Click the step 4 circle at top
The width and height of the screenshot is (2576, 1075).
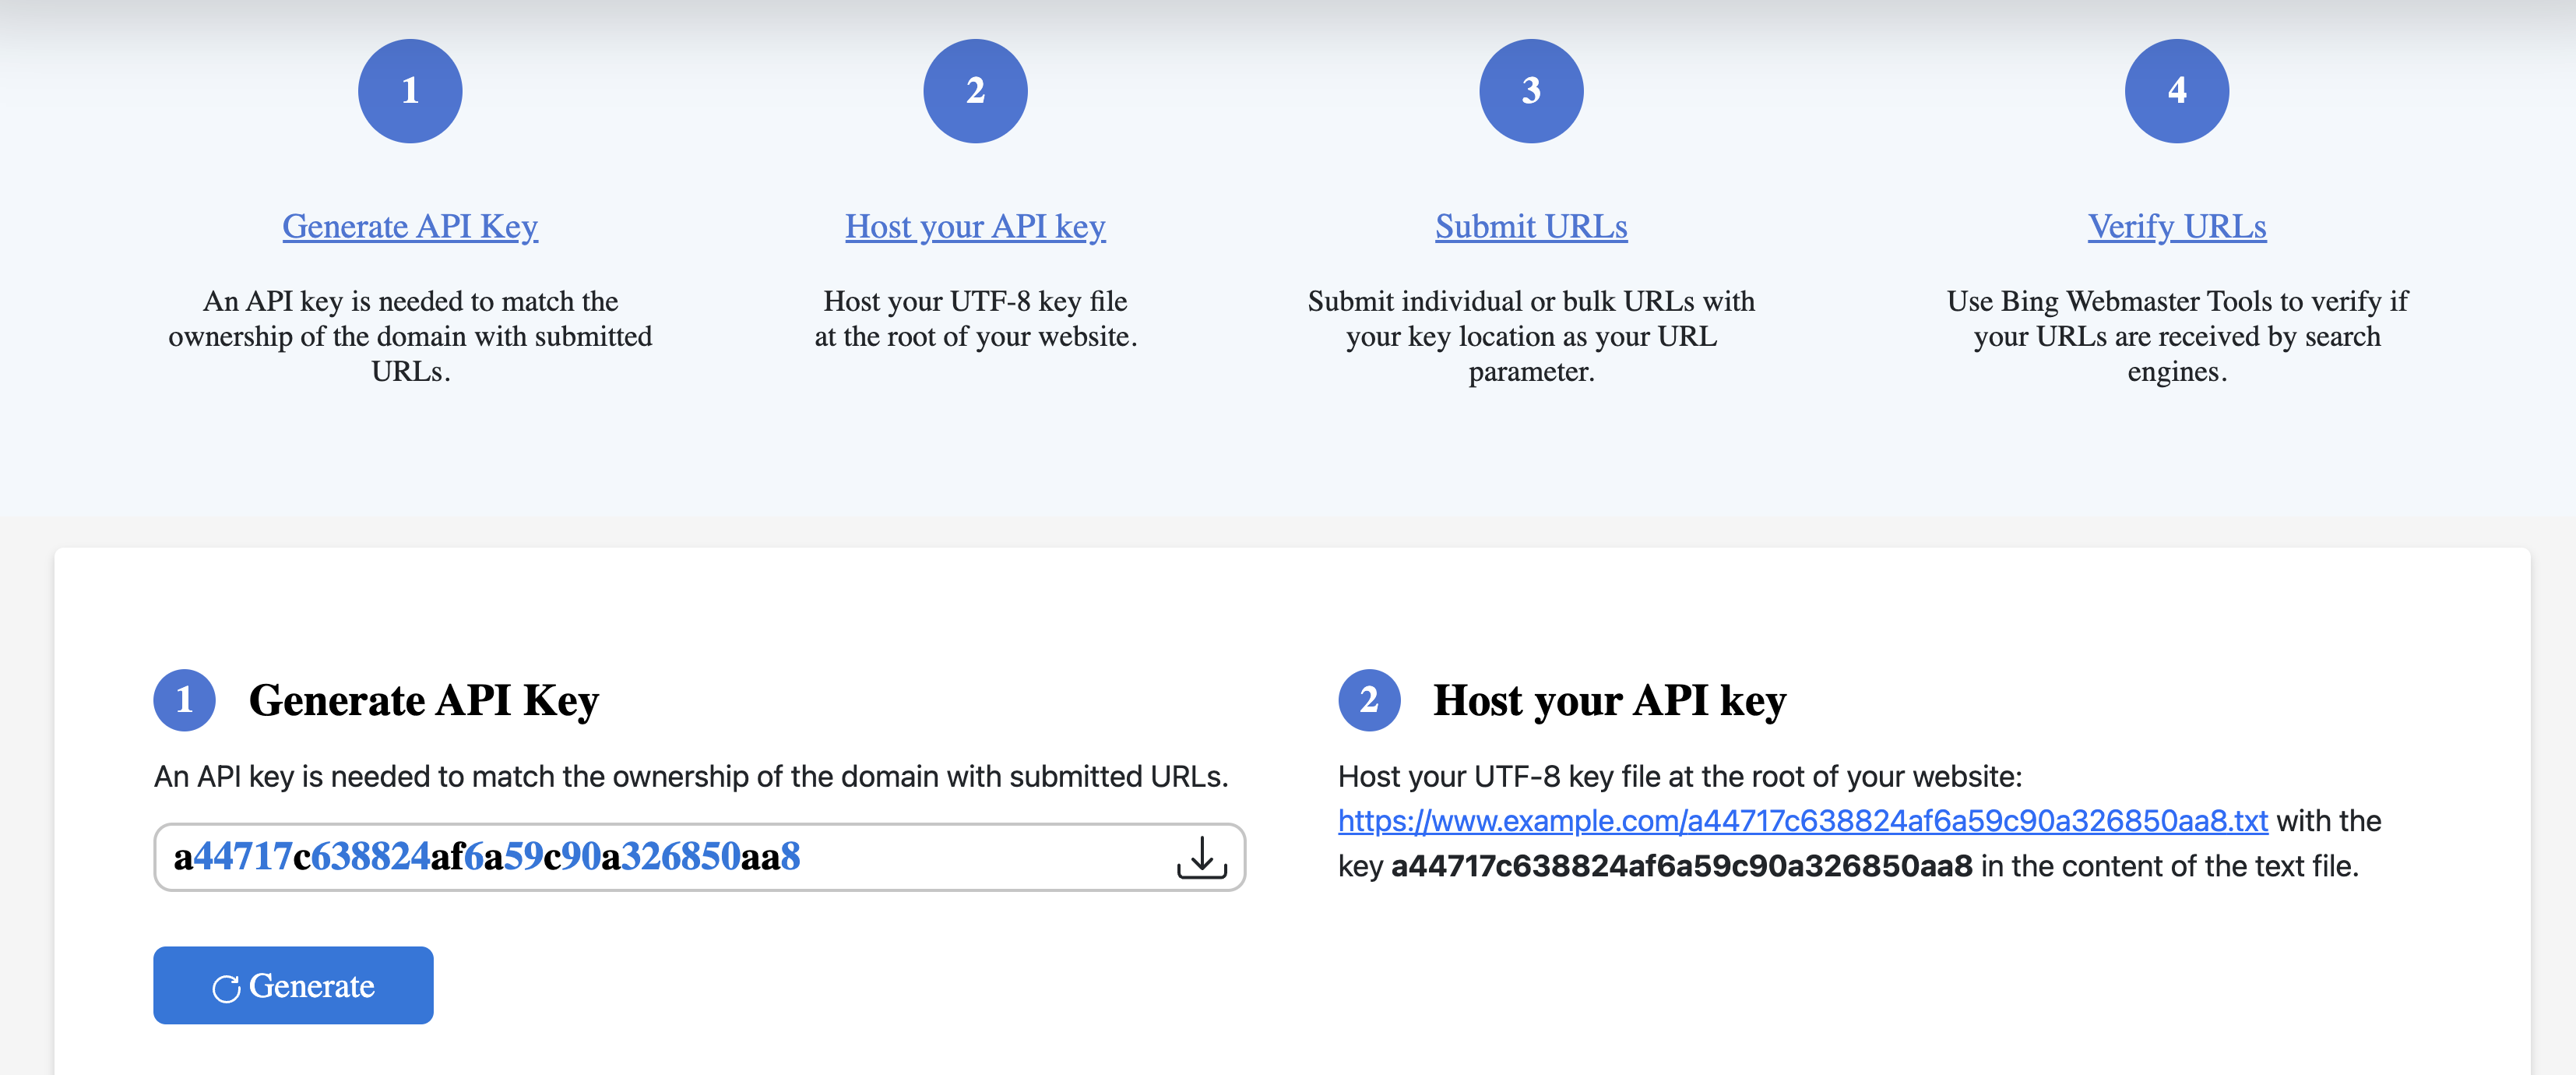(x=2176, y=91)
